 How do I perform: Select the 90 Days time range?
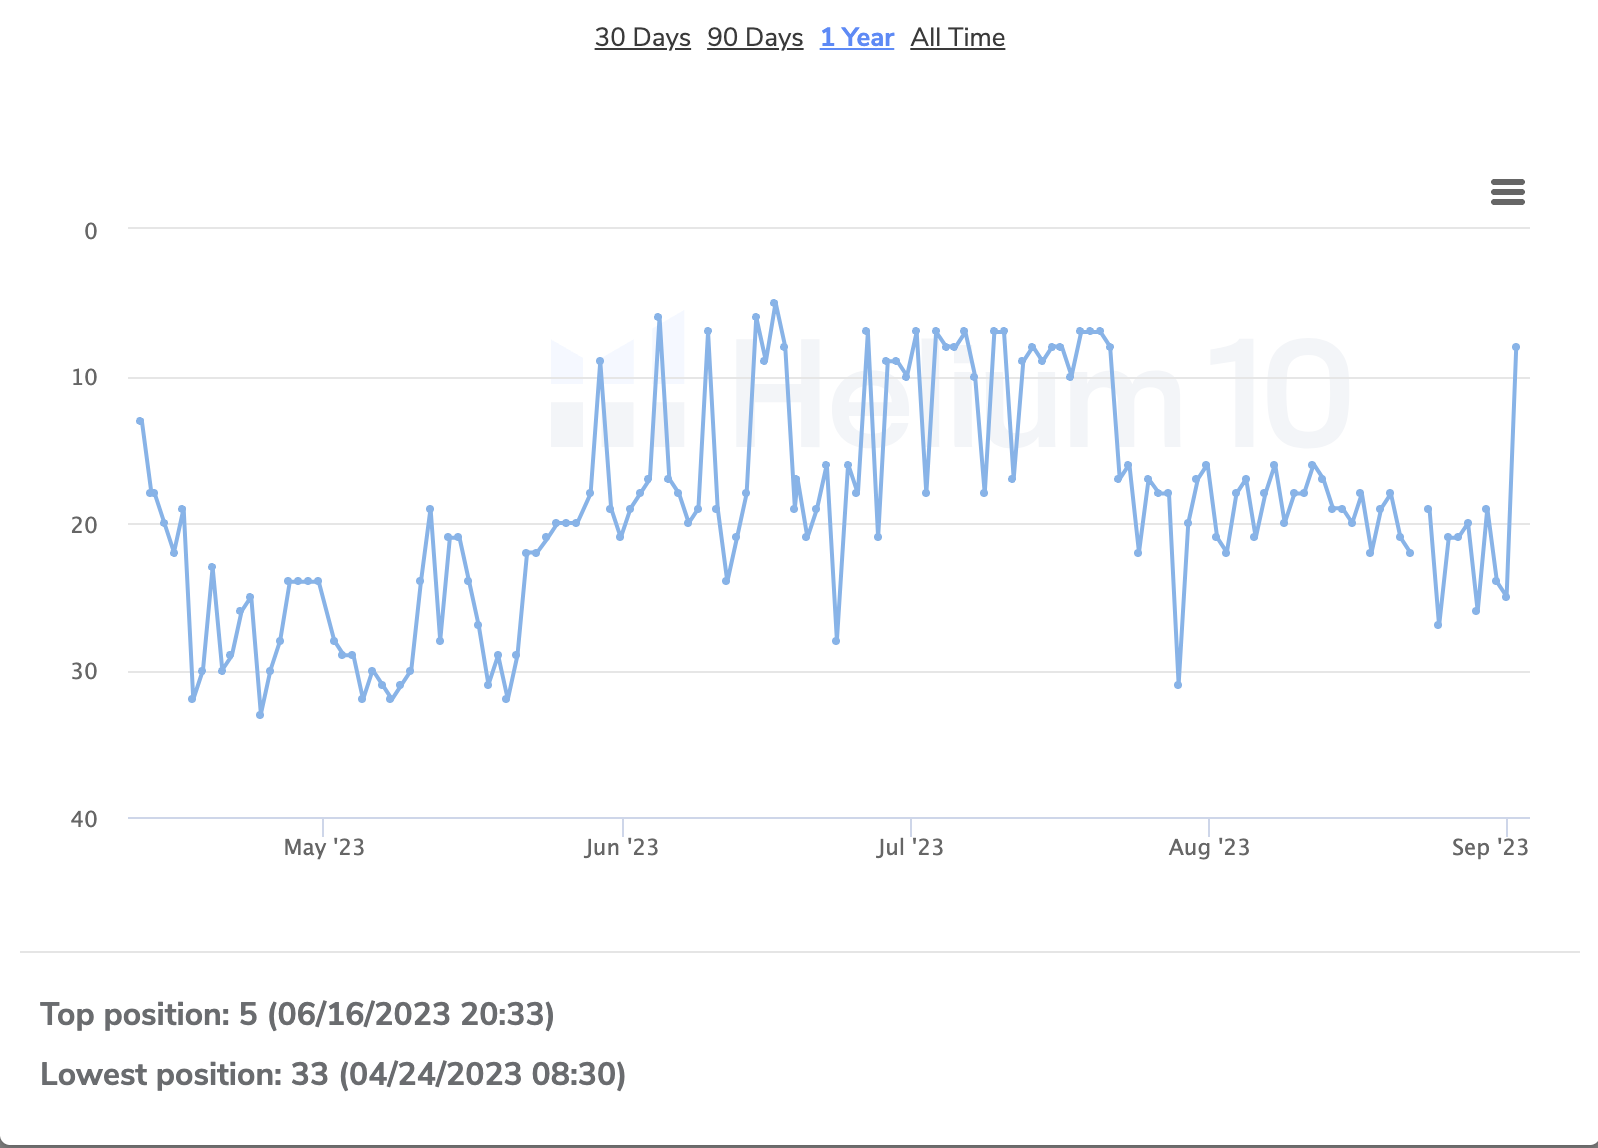[755, 38]
